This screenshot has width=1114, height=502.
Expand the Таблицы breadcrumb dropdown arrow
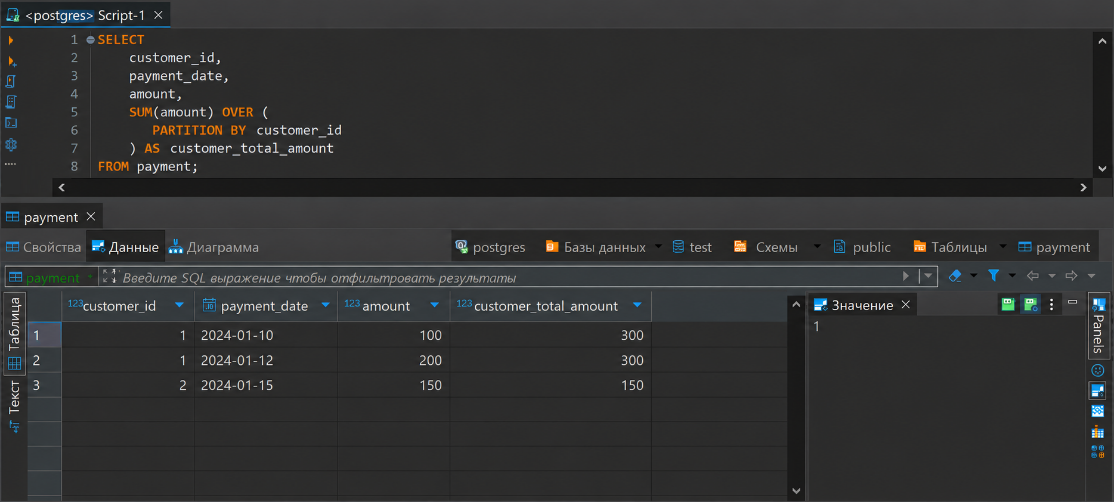[x=1003, y=246]
